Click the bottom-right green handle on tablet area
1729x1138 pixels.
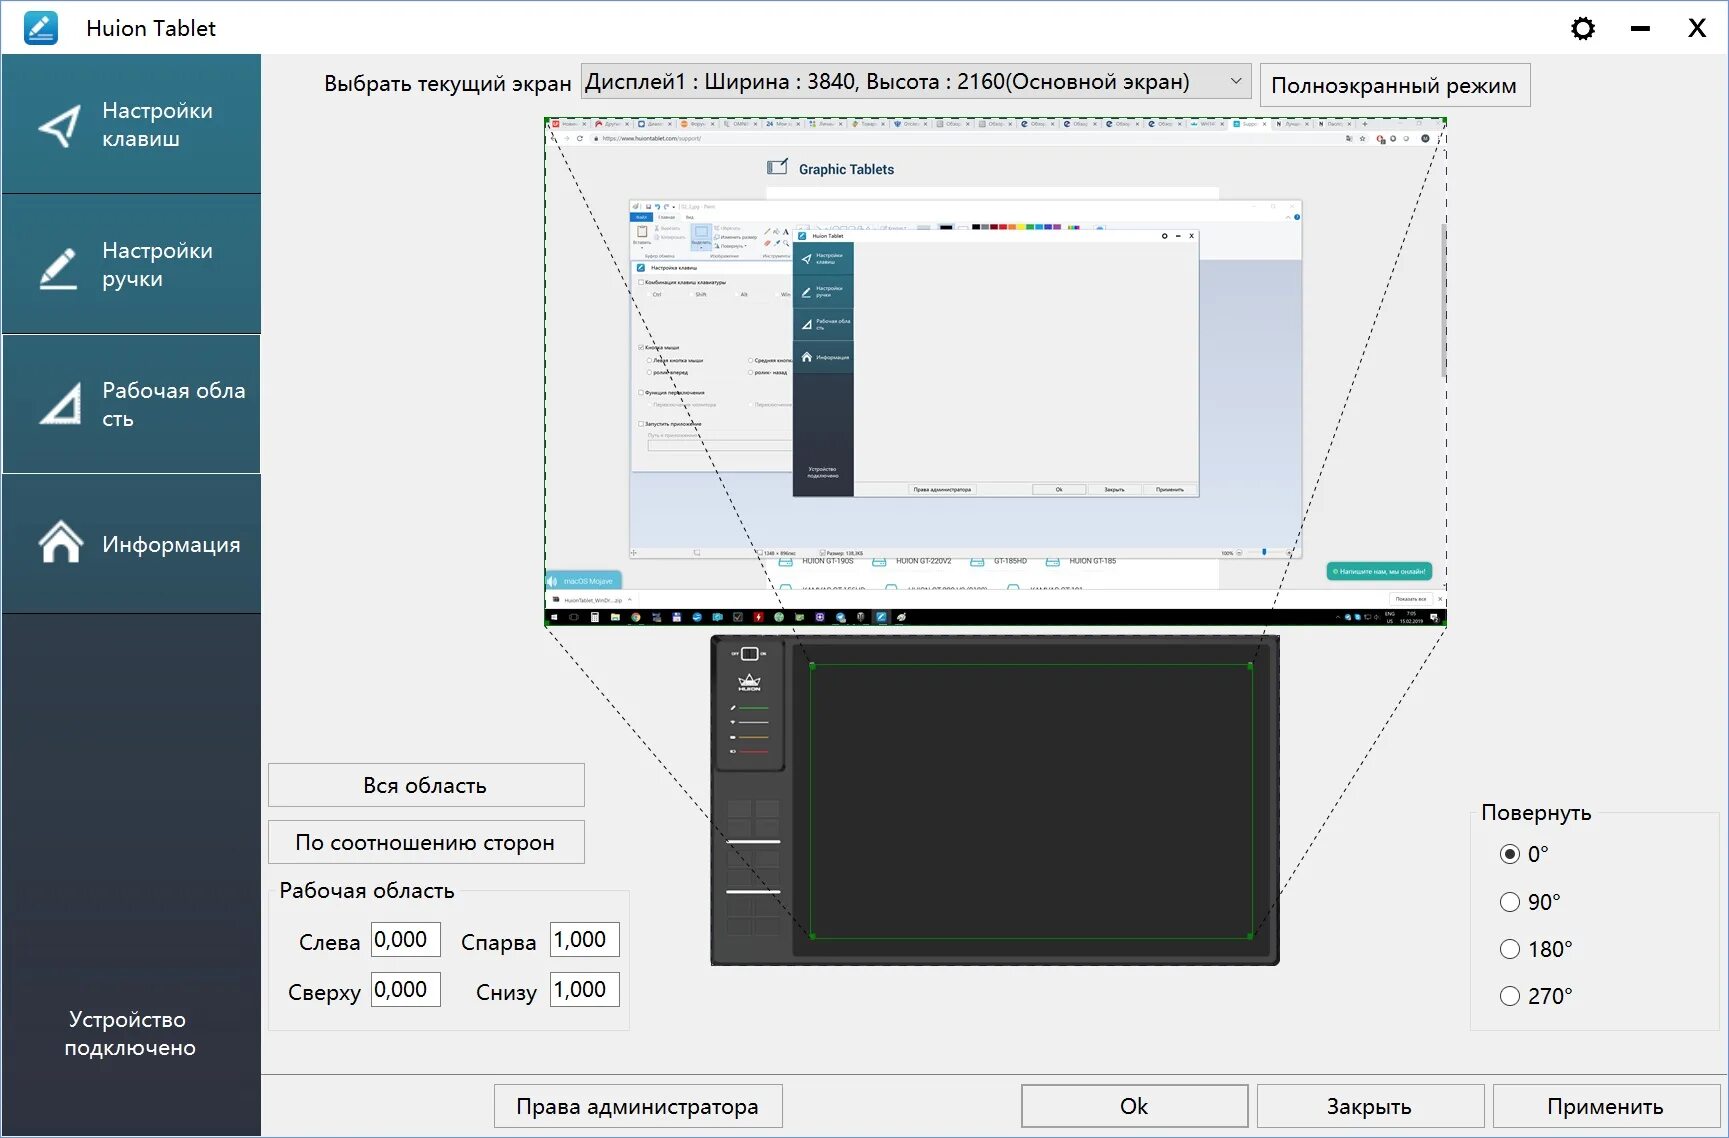1251,936
